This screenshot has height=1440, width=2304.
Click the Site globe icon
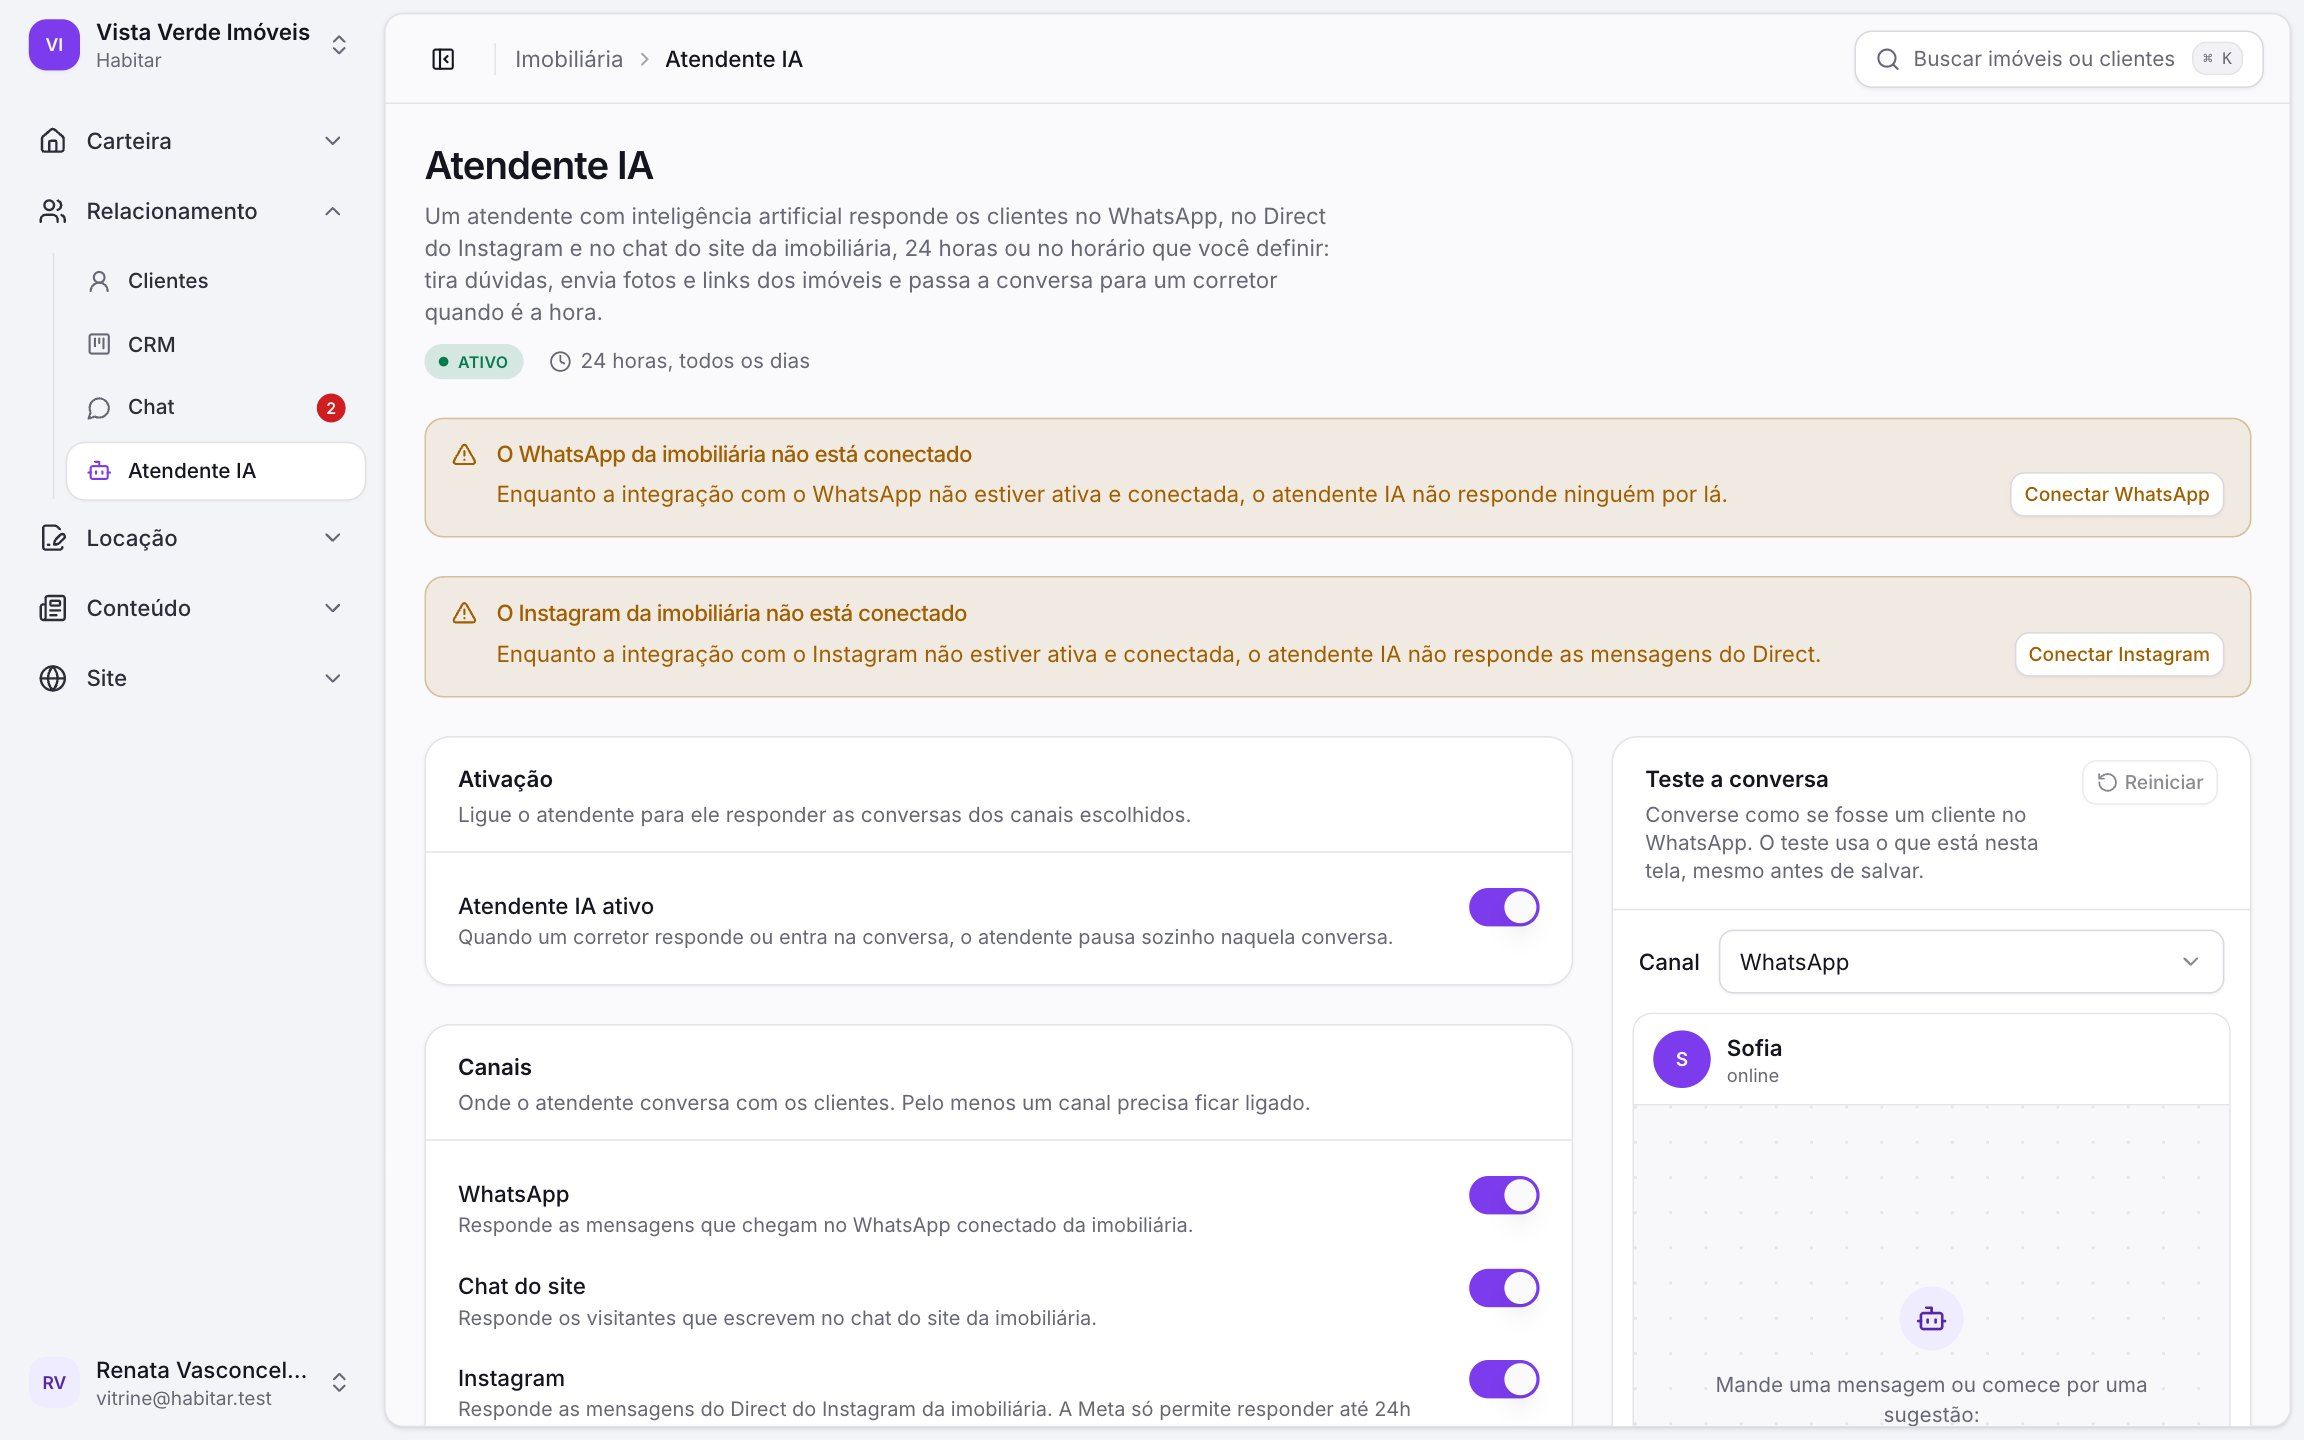click(x=53, y=678)
